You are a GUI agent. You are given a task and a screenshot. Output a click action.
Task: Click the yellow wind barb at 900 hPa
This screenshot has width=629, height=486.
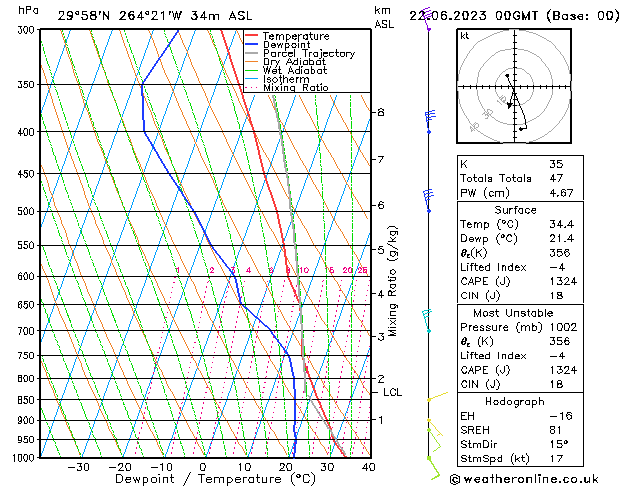435,428
